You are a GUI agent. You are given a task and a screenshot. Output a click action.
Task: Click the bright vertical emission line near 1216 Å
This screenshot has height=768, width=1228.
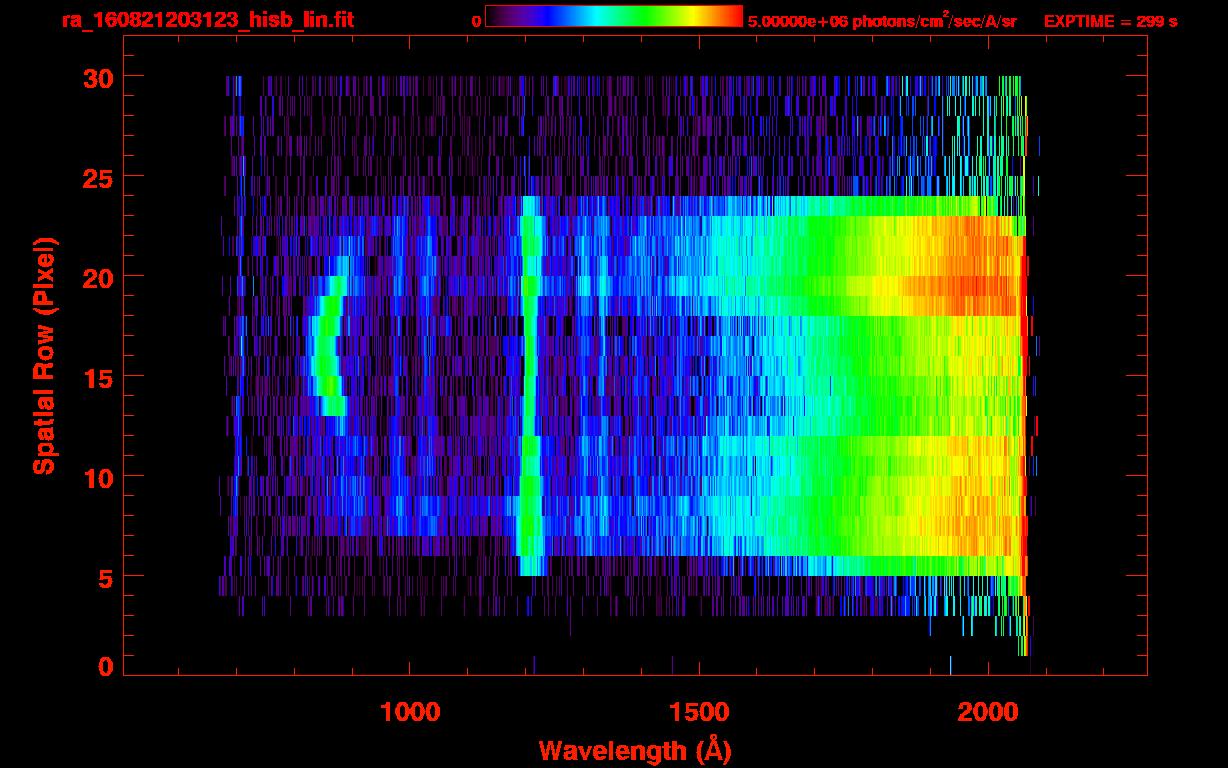pyautogui.click(x=530, y=385)
